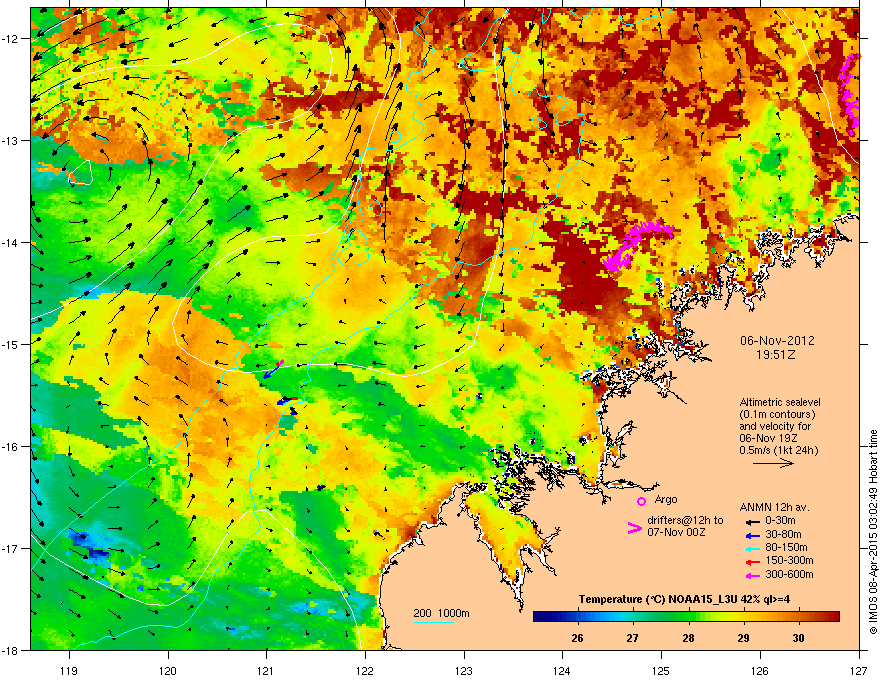Click the 'and velocity for' text line
The image size is (880, 680).
point(775,426)
